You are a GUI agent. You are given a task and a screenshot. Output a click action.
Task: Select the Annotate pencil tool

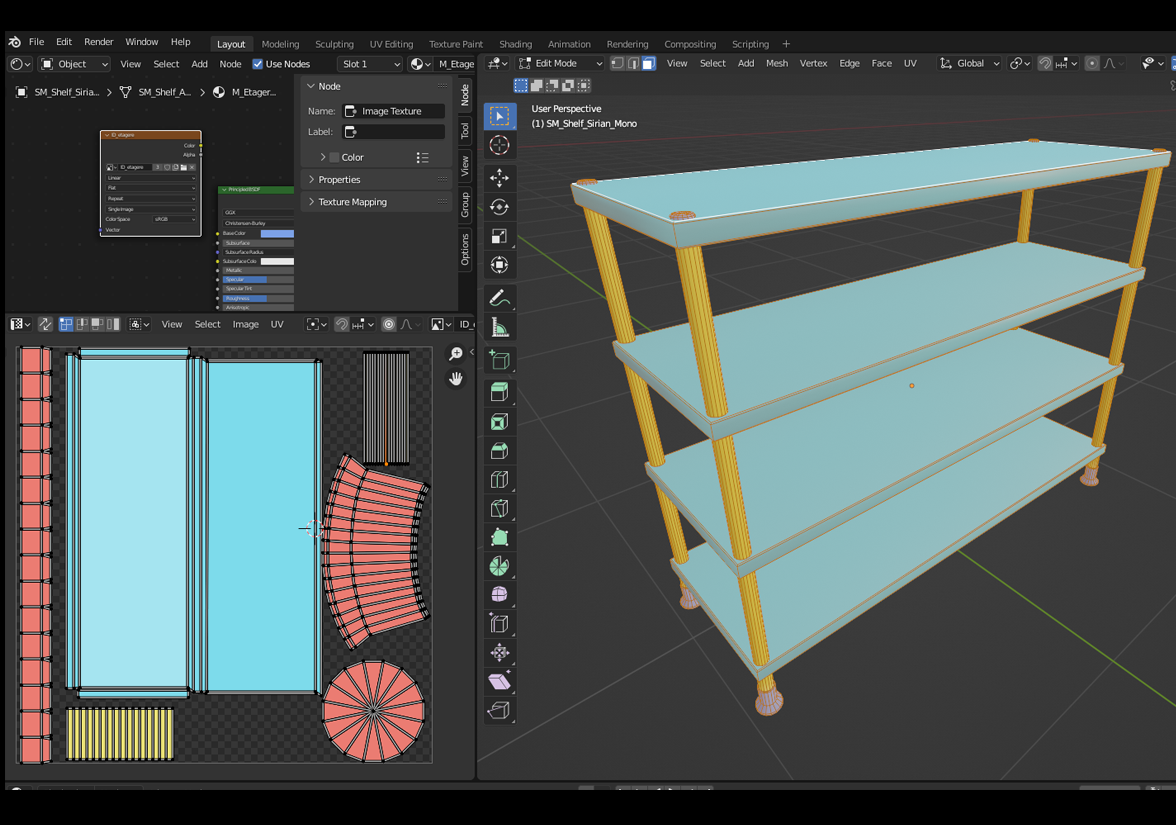coord(499,298)
